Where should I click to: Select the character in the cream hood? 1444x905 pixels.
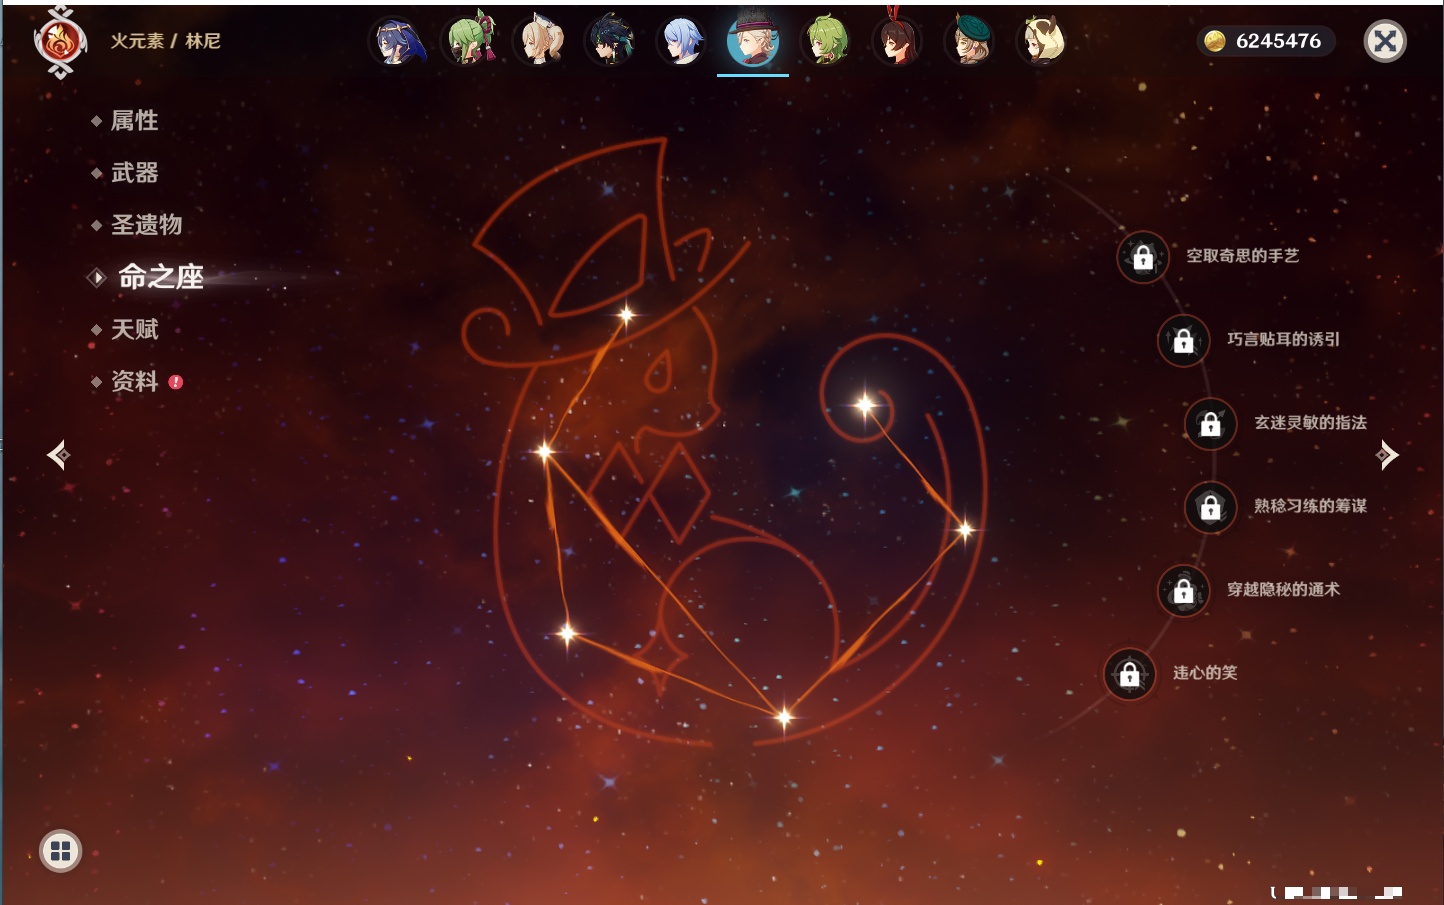(x=1041, y=42)
